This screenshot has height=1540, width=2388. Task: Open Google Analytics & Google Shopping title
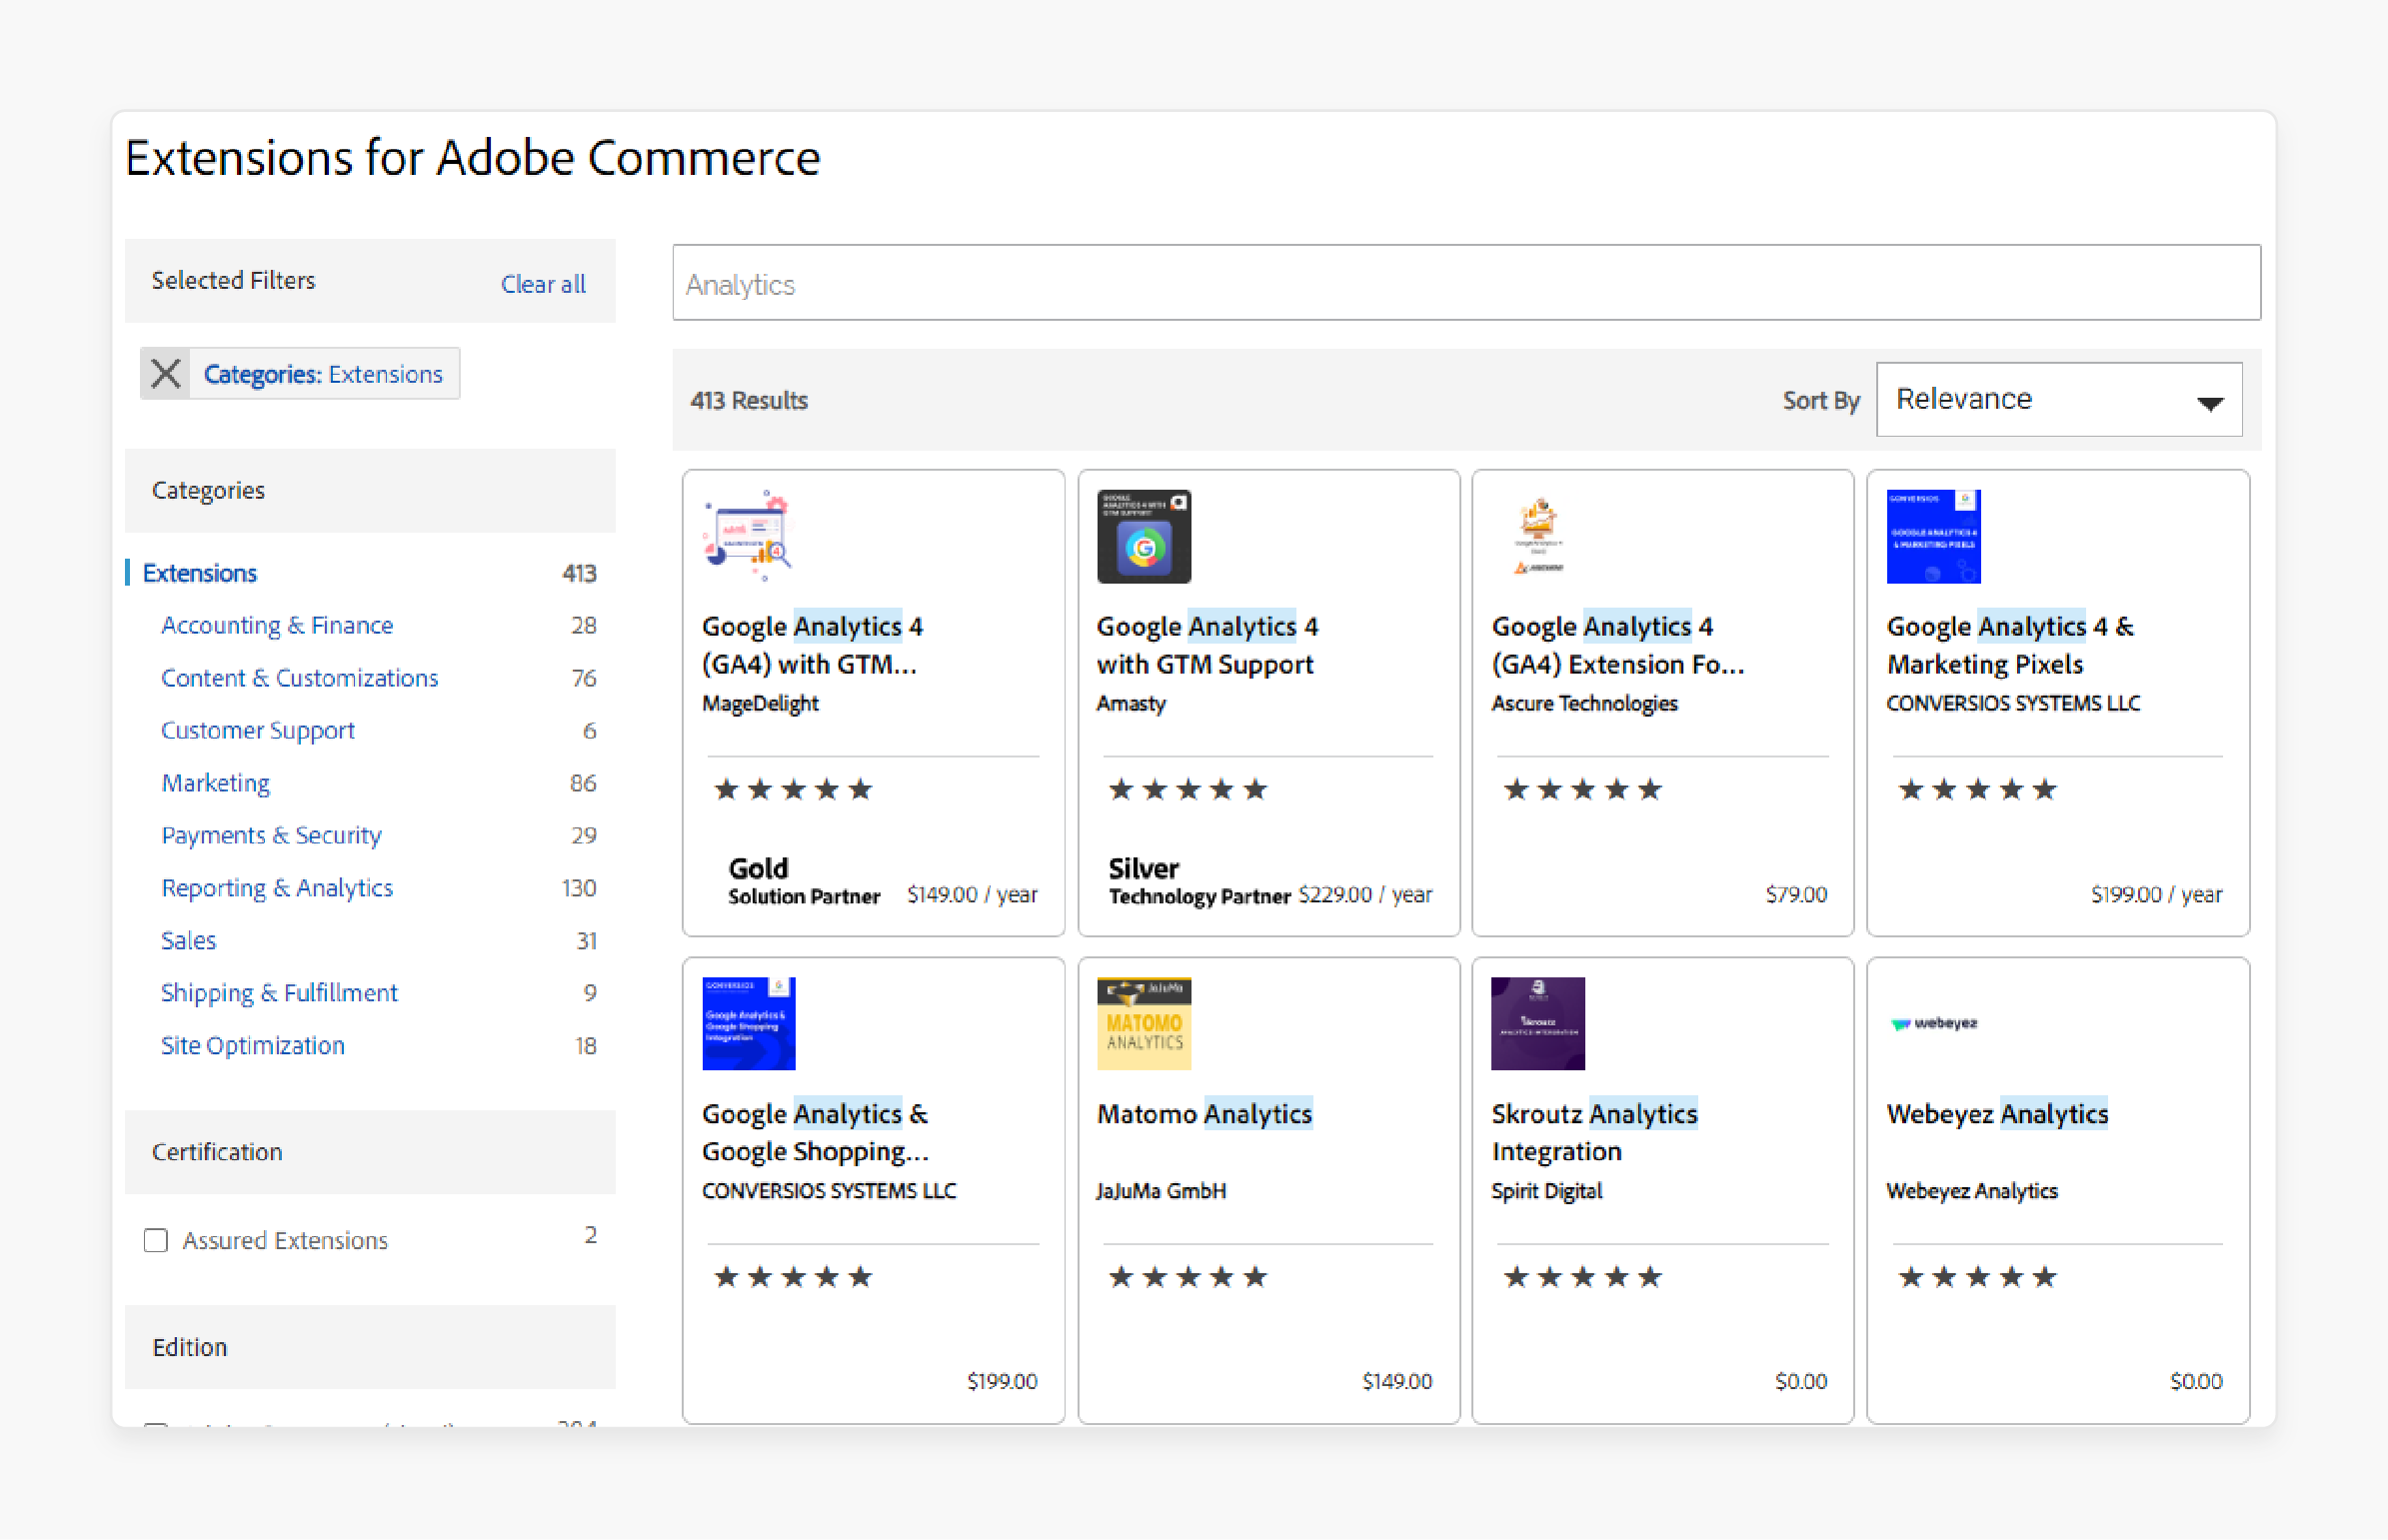[815, 1132]
